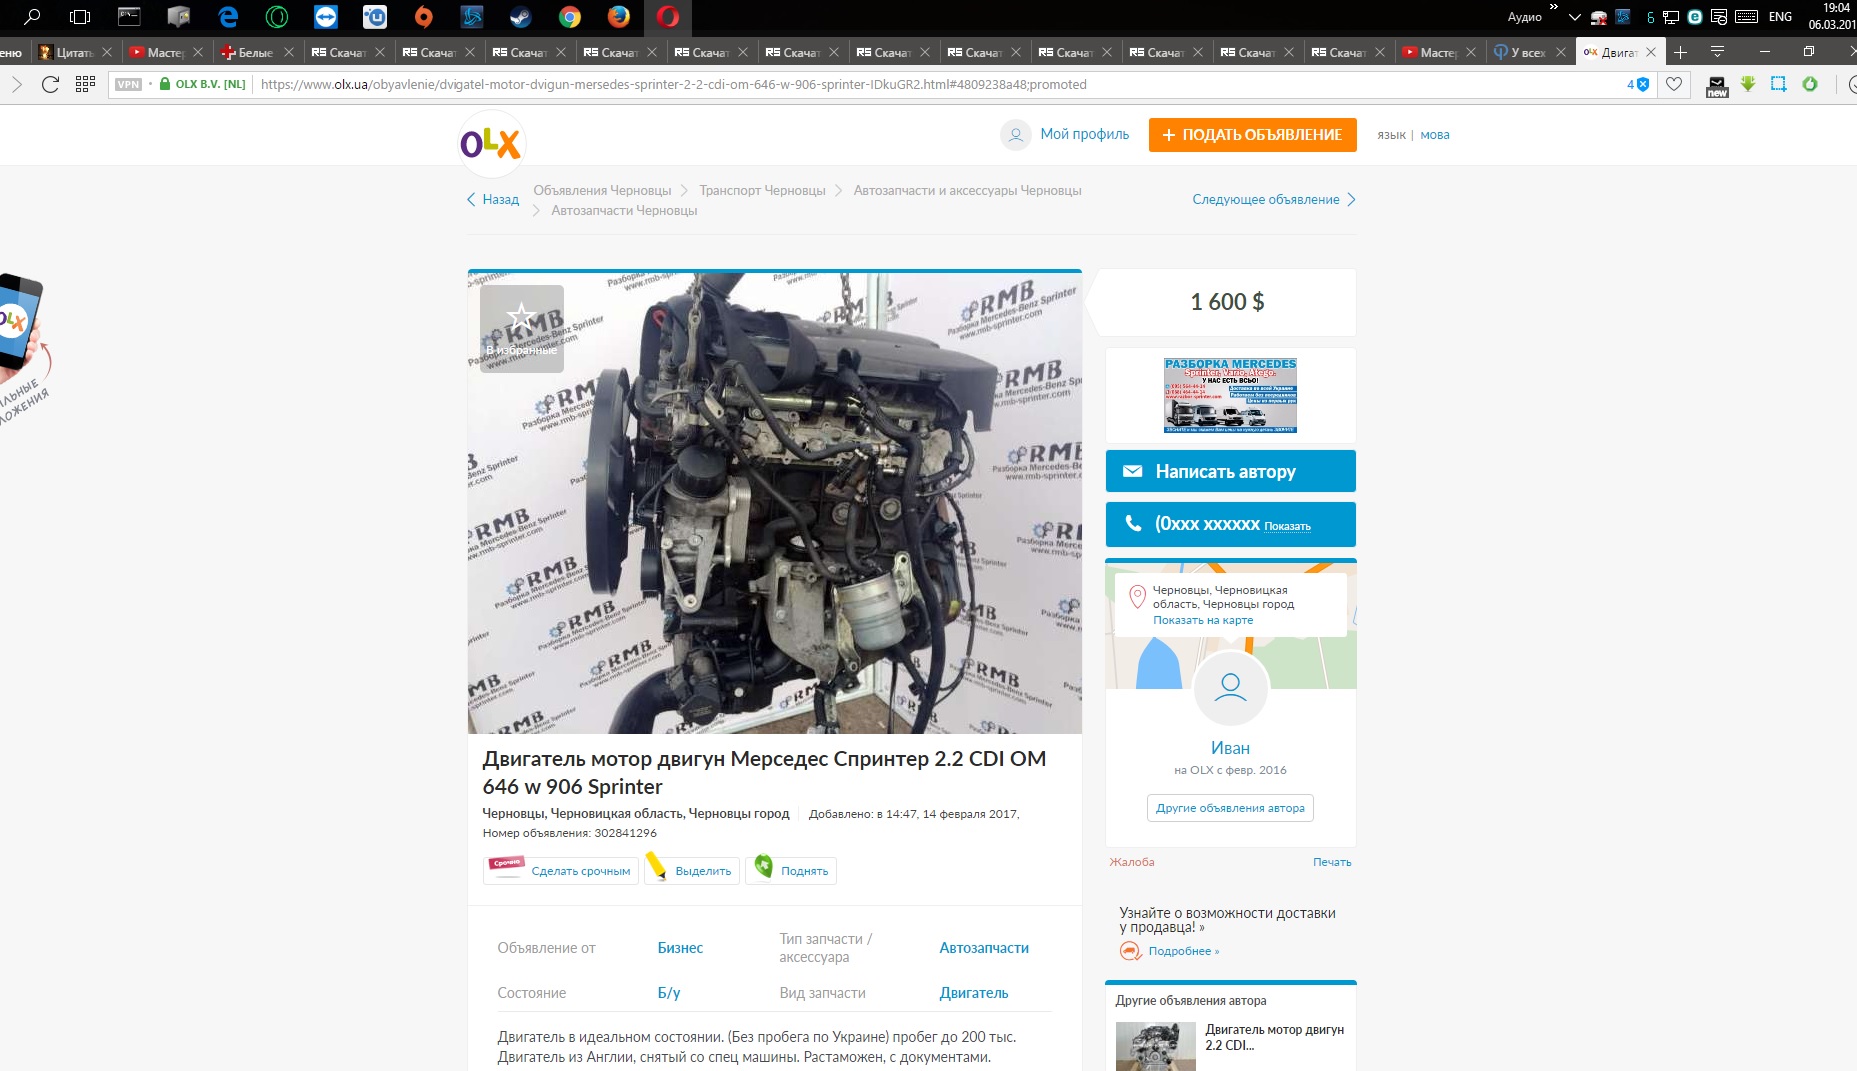Open the Speed Dial grid icon

coord(85,84)
